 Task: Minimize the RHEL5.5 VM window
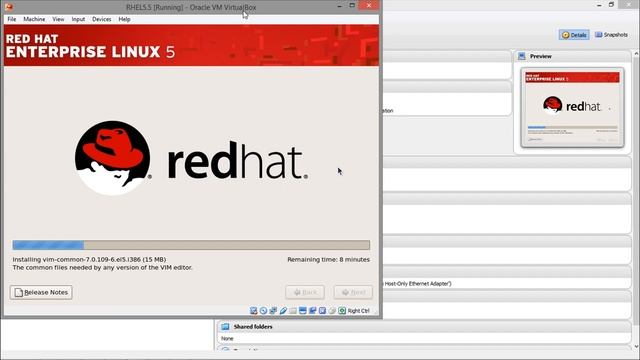pos(340,5)
